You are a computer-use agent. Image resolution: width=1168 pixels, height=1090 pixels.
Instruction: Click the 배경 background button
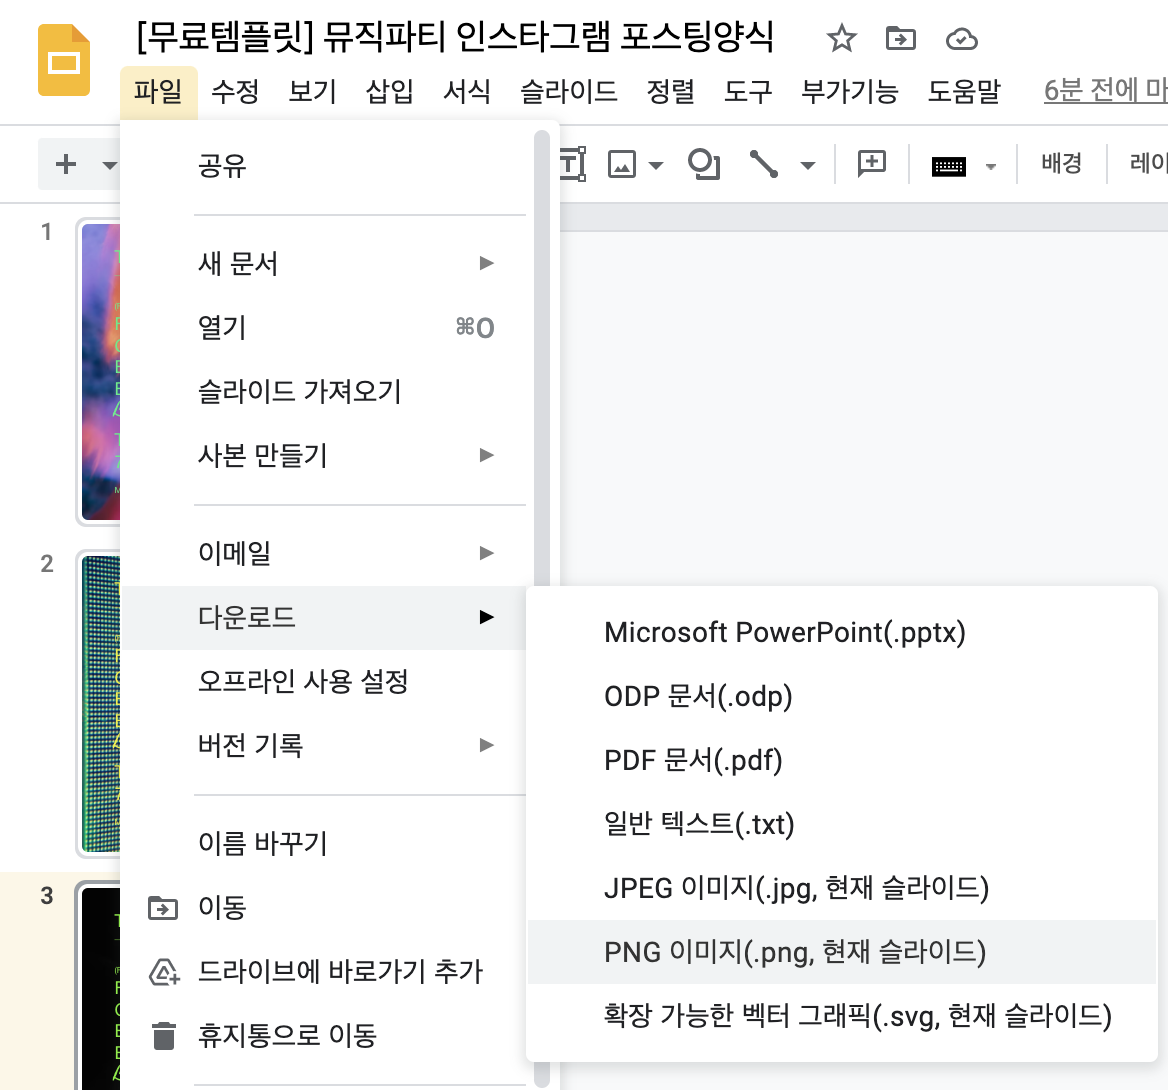[1061, 163]
